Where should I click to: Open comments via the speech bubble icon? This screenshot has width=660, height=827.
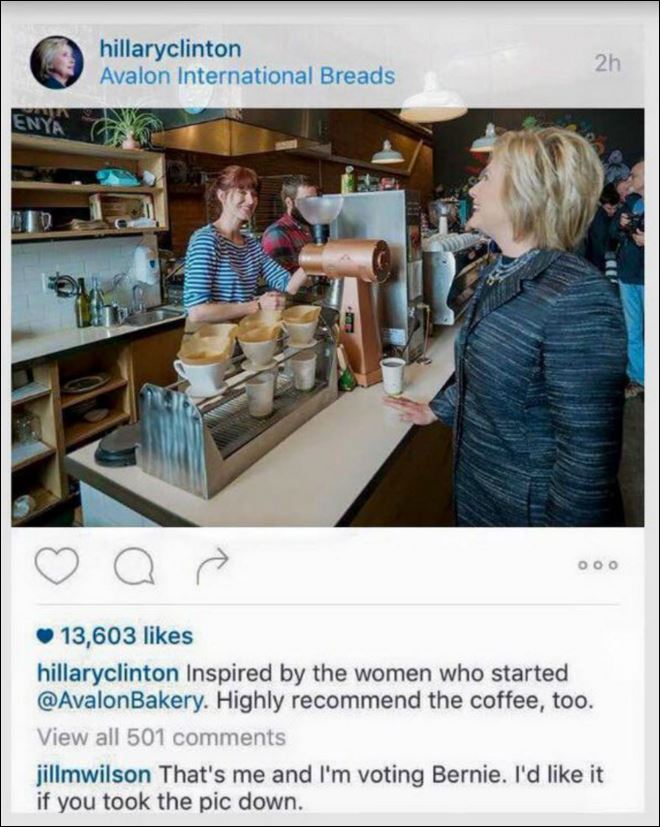pyautogui.click(x=134, y=565)
